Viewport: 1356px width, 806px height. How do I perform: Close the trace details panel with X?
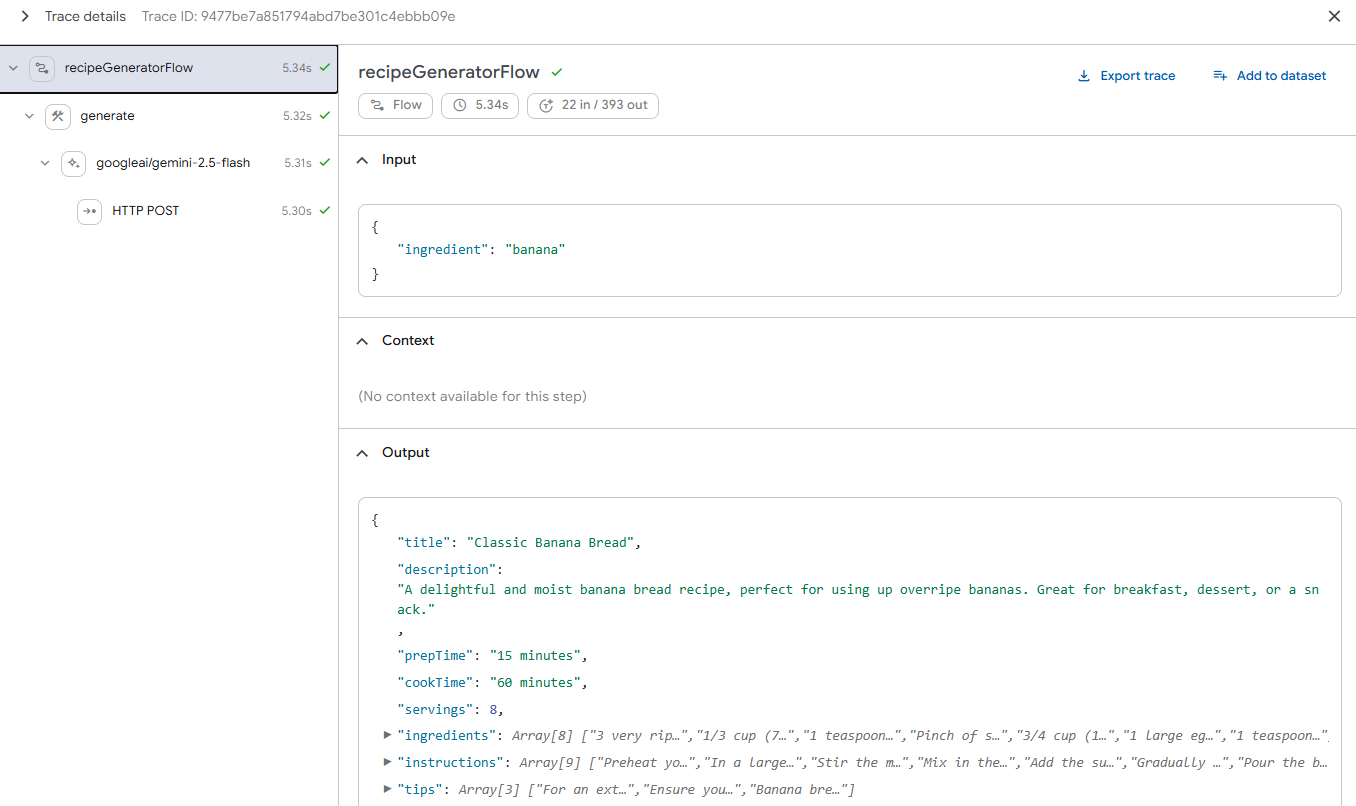[x=1334, y=17]
